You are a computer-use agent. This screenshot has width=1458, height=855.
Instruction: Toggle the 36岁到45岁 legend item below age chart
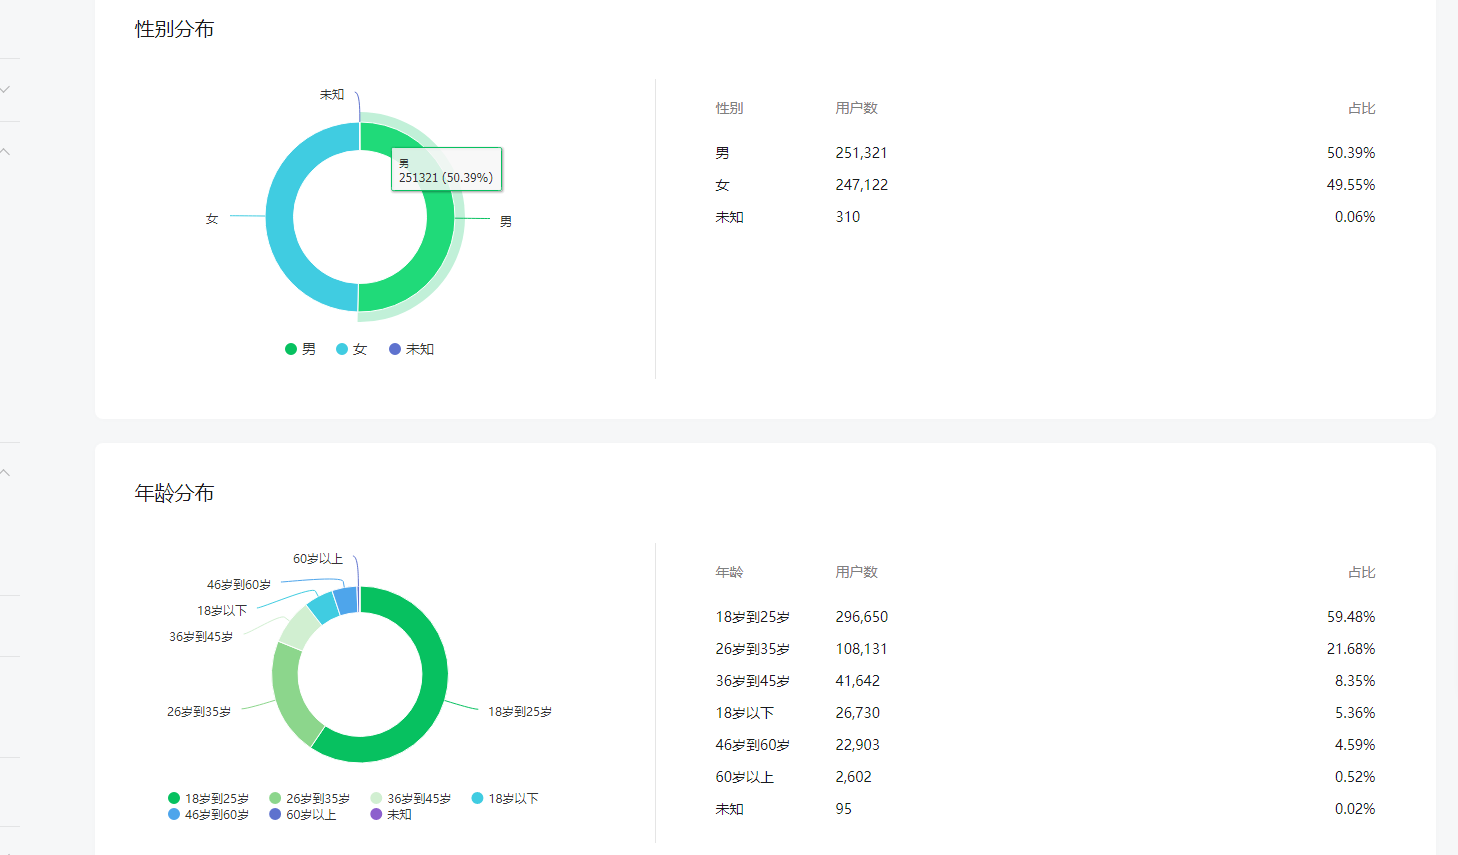tap(410, 798)
